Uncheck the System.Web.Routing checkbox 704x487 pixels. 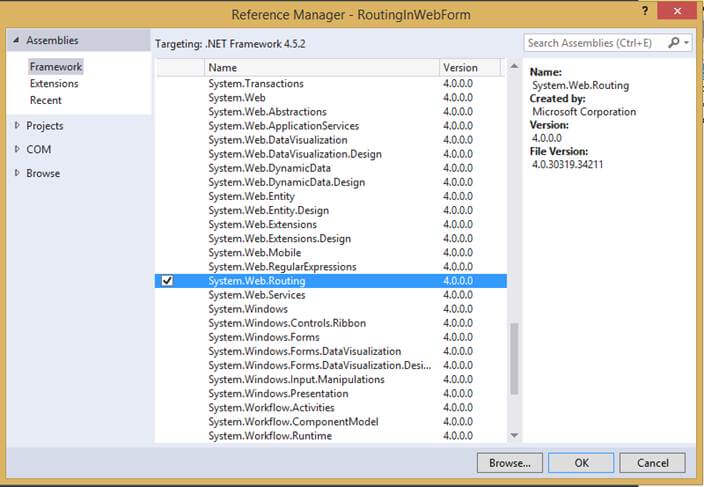pyautogui.click(x=167, y=281)
